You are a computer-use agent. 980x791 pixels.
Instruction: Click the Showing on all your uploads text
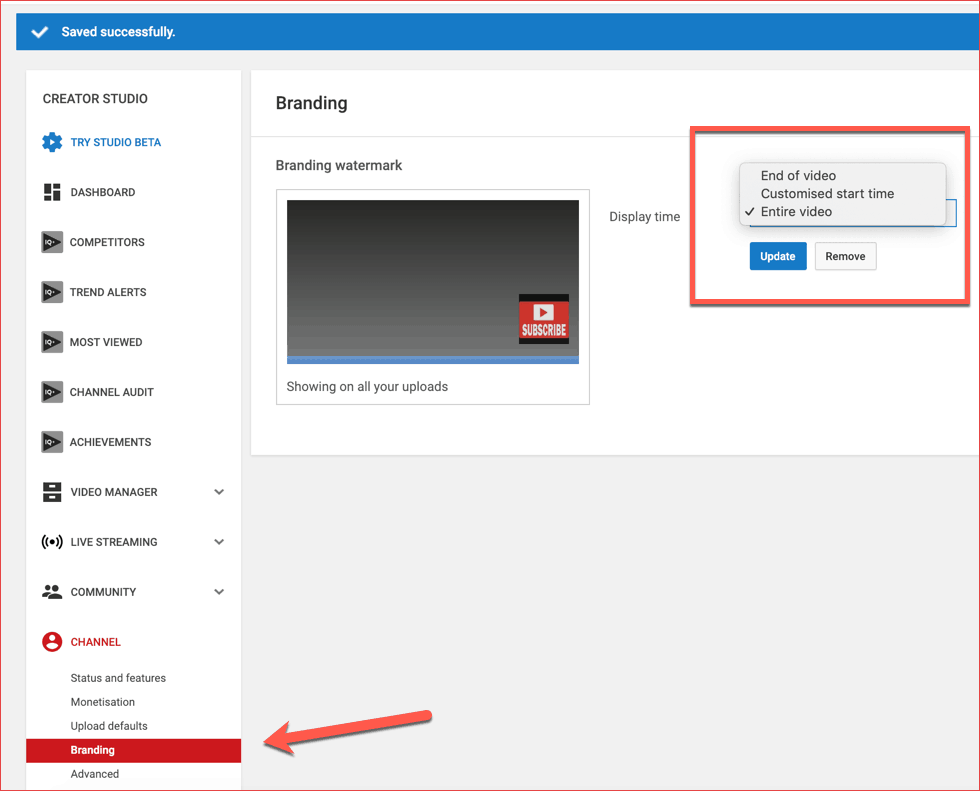point(367,387)
